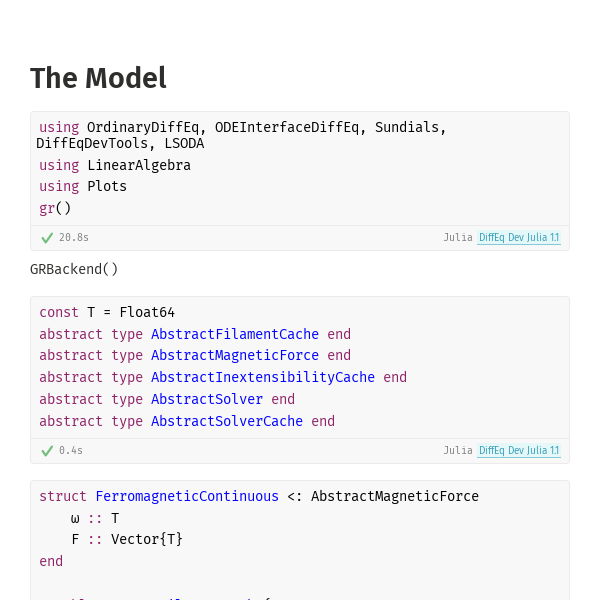
Task: Click the green checkmark beside 0.4s
Action: [47, 451]
